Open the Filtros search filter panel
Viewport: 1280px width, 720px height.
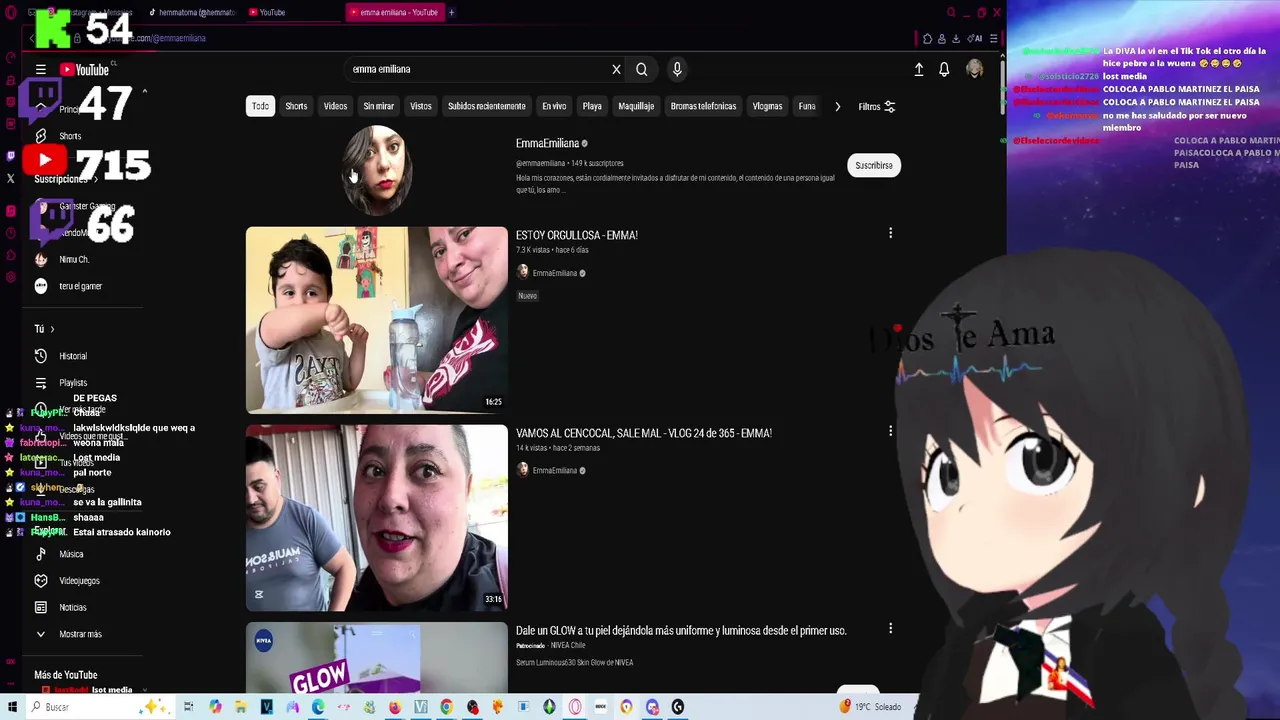tap(876, 107)
